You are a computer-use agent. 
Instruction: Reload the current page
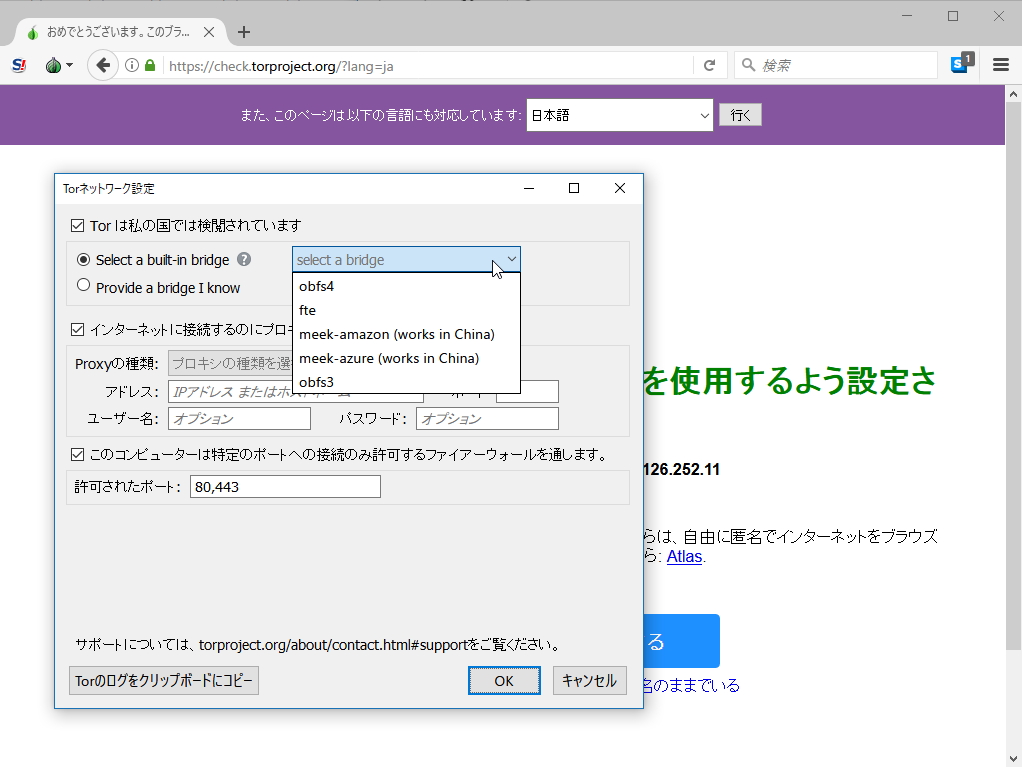(x=710, y=64)
